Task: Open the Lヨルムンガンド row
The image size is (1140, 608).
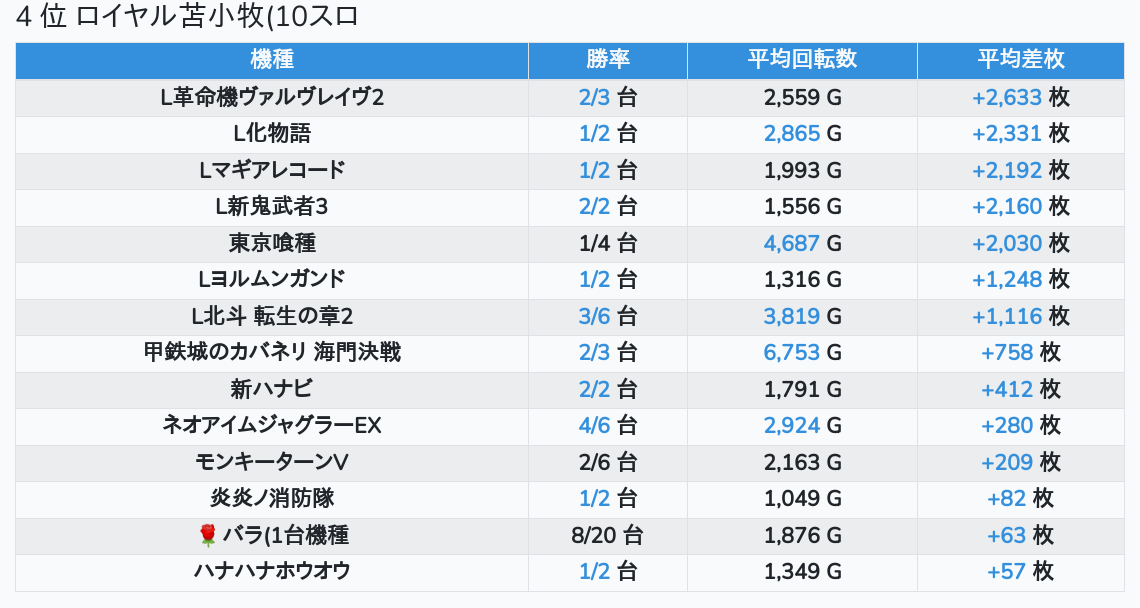Action: point(272,280)
